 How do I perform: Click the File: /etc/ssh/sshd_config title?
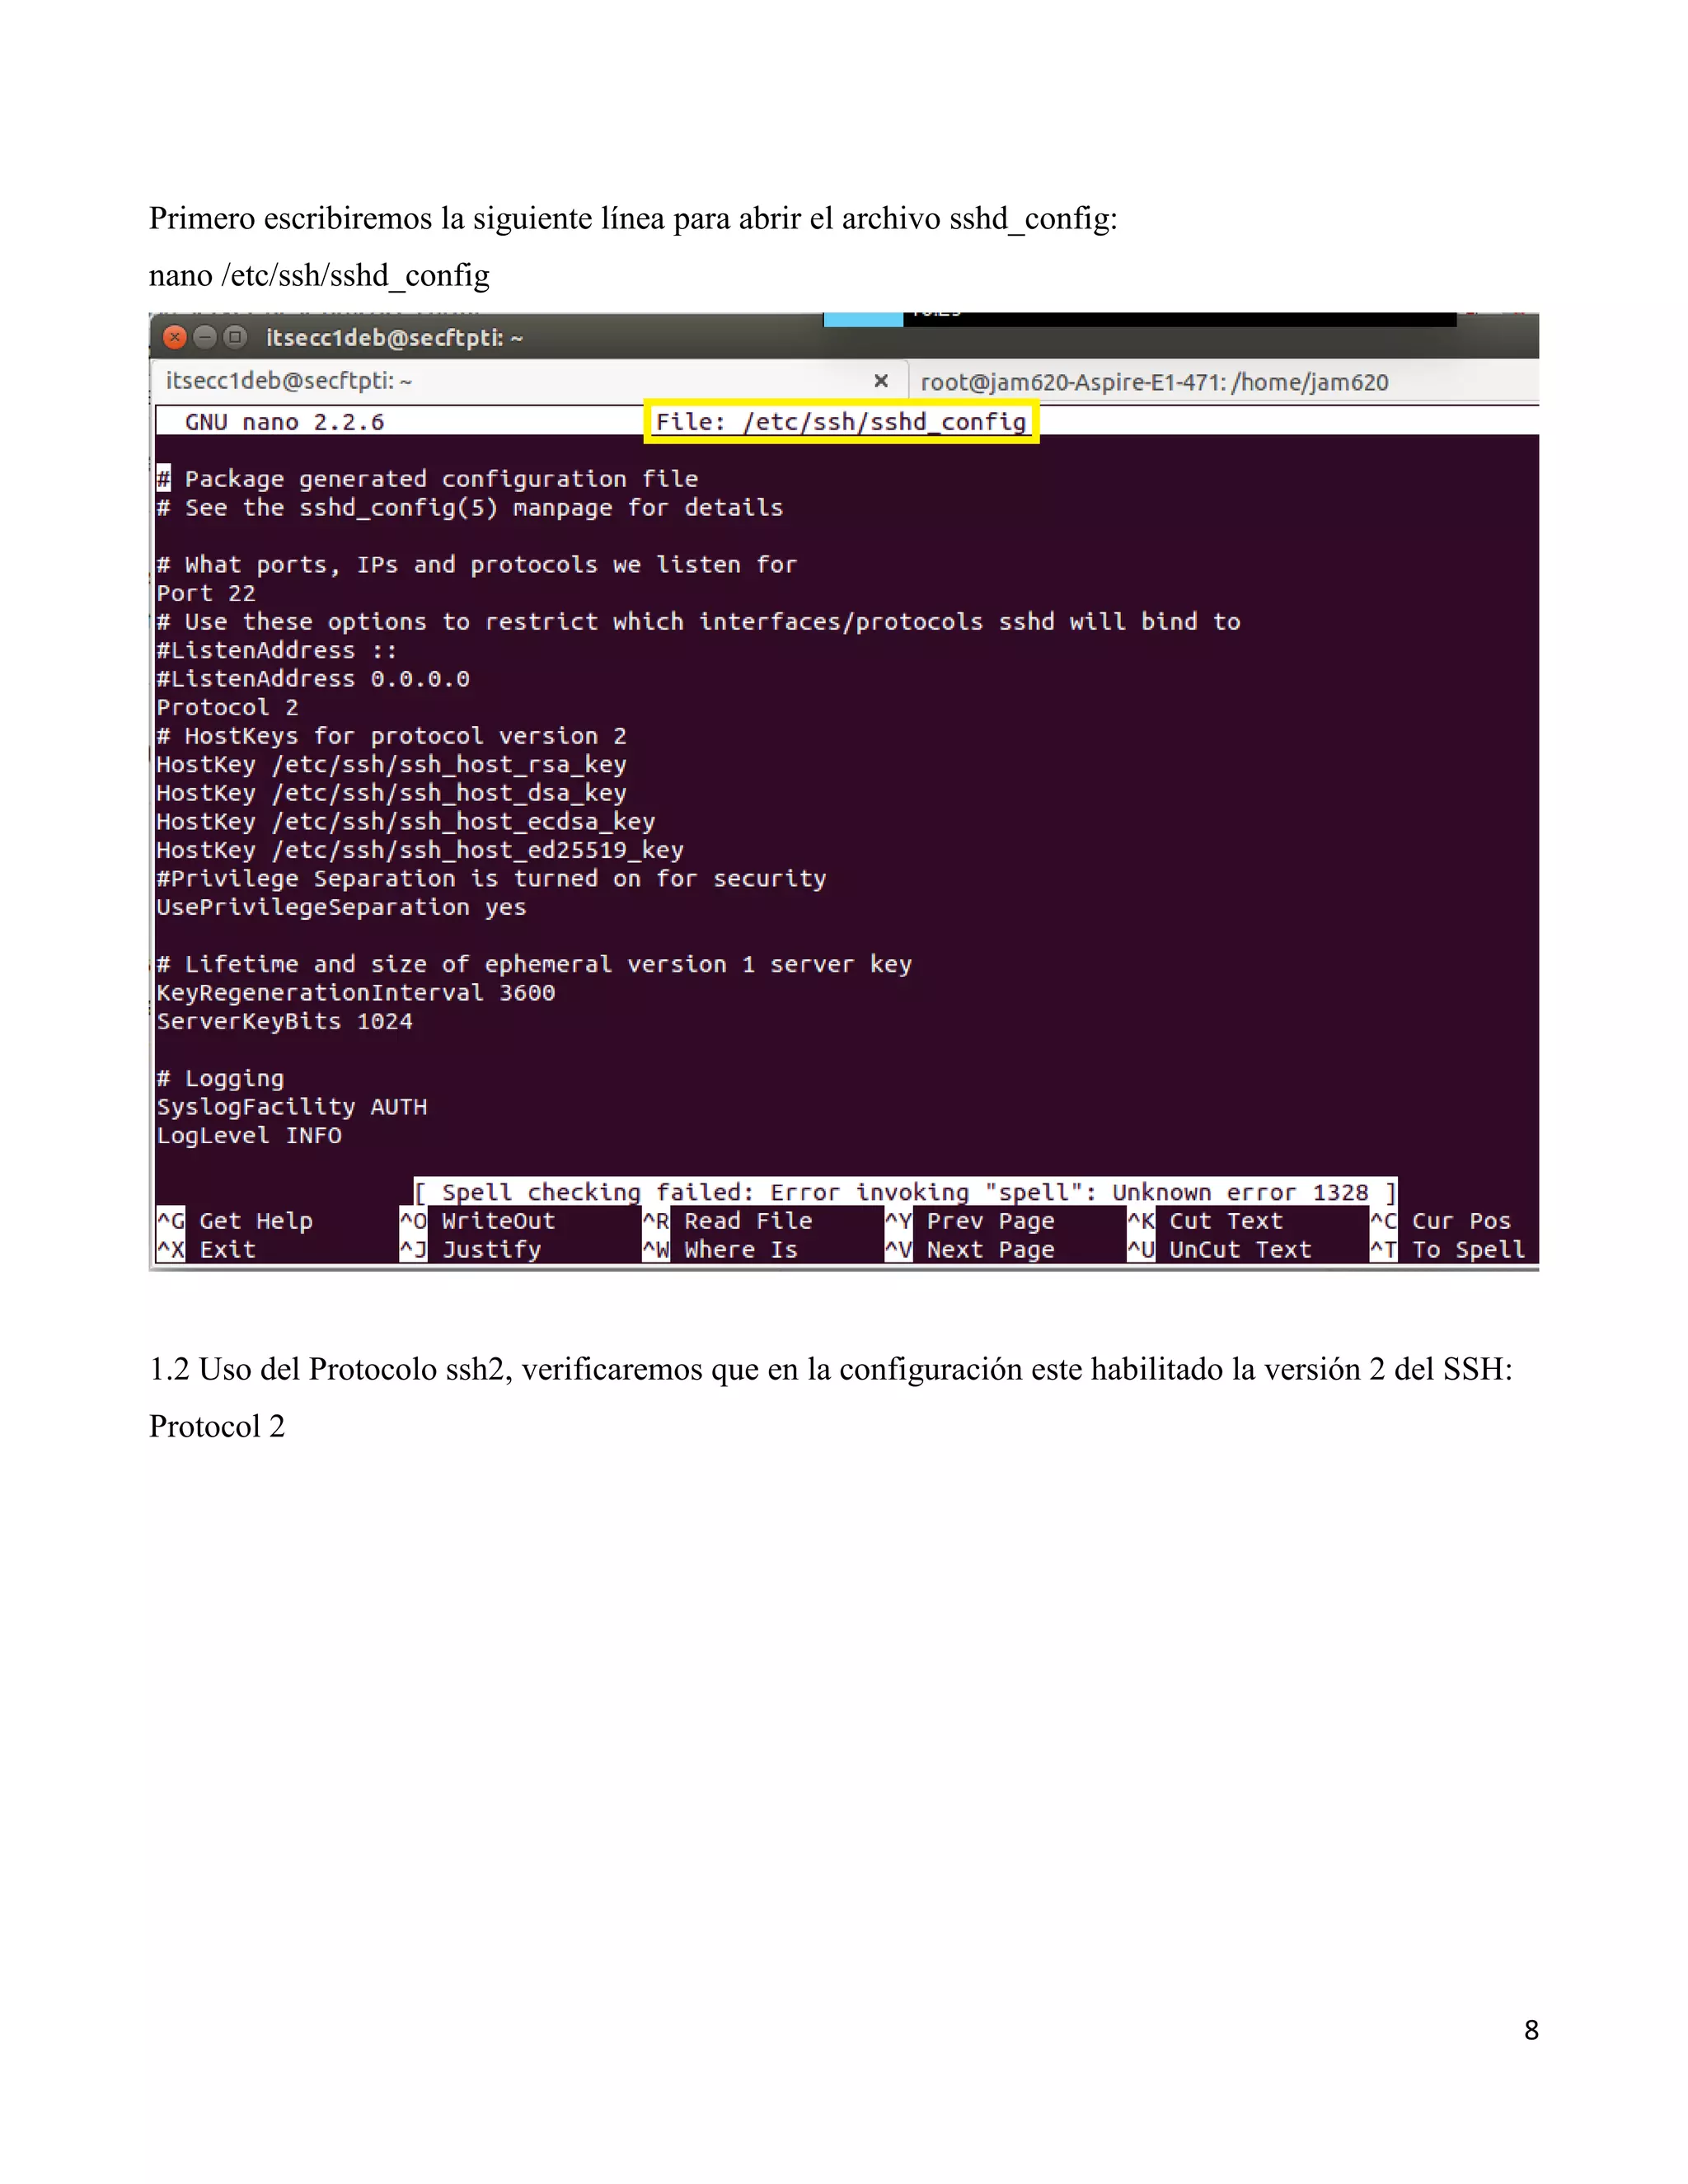[x=841, y=422]
